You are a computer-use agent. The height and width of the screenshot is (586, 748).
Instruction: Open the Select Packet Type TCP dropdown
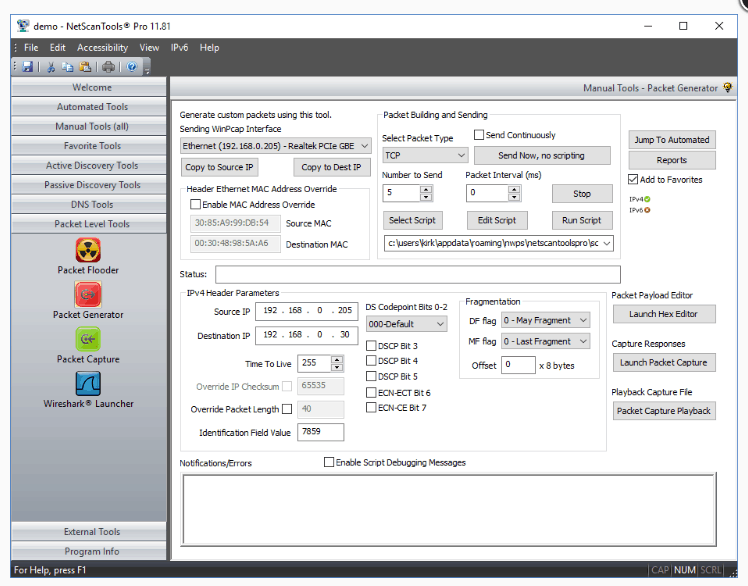click(x=425, y=155)
